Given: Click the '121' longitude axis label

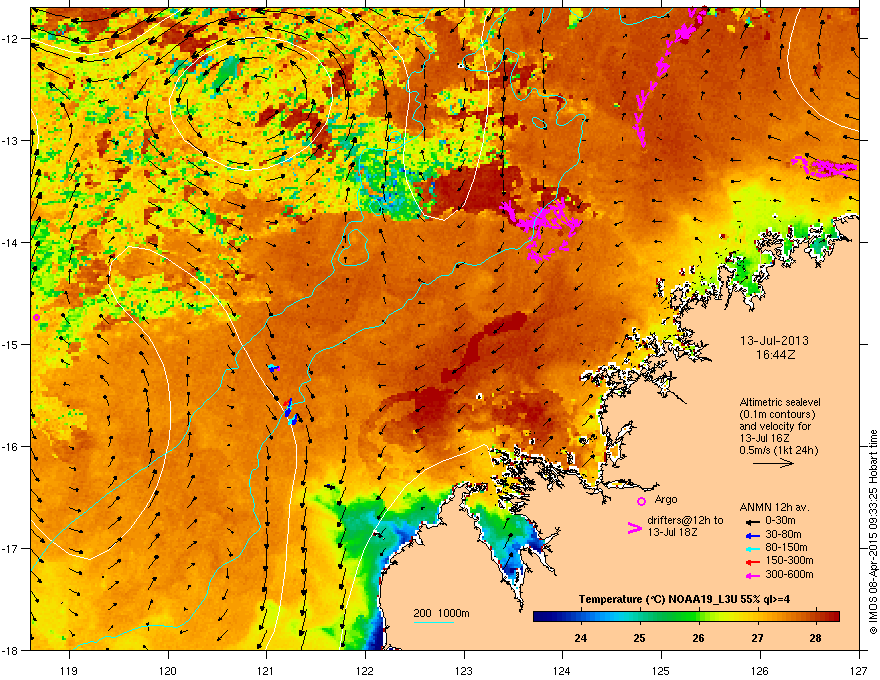Looking at the screenshot, I should point(266,670).
